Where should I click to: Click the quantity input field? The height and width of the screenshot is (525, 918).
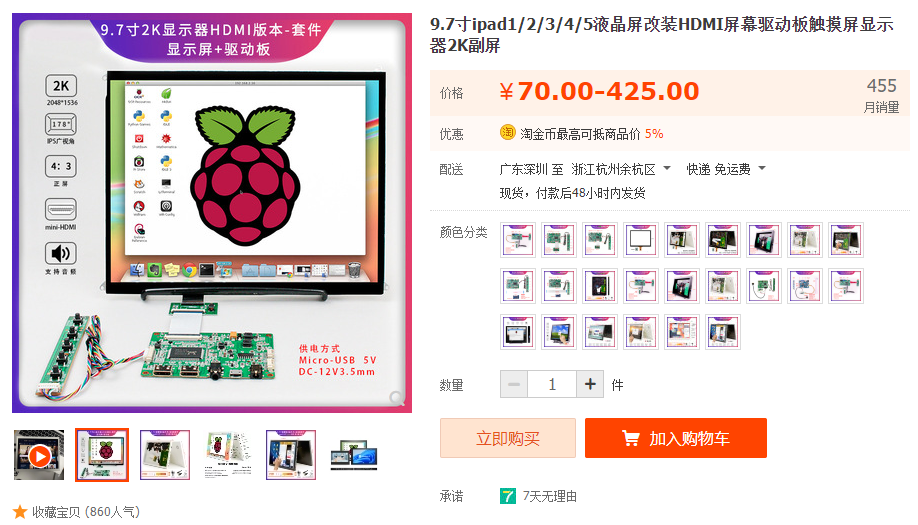[x=552, y=385]
